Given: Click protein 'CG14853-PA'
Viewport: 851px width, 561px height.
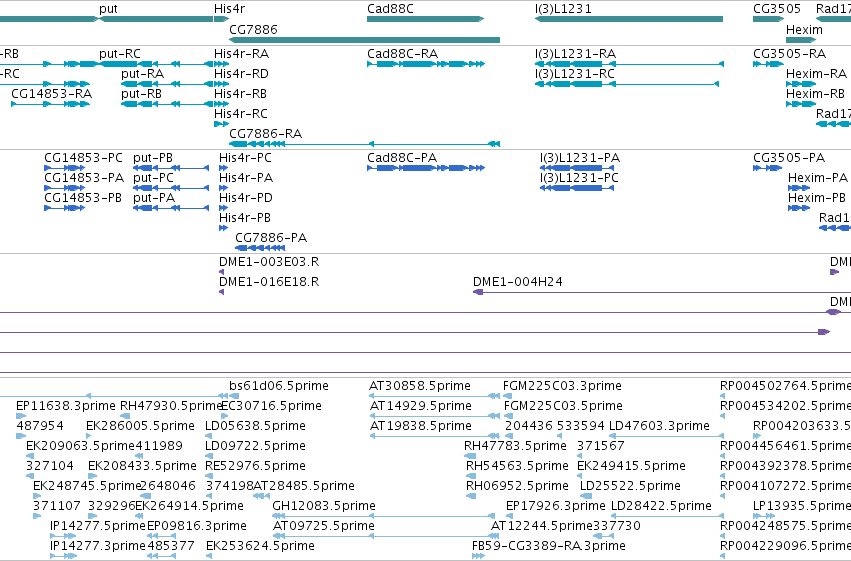Looking at the screenshot, I should coord(84,178).
